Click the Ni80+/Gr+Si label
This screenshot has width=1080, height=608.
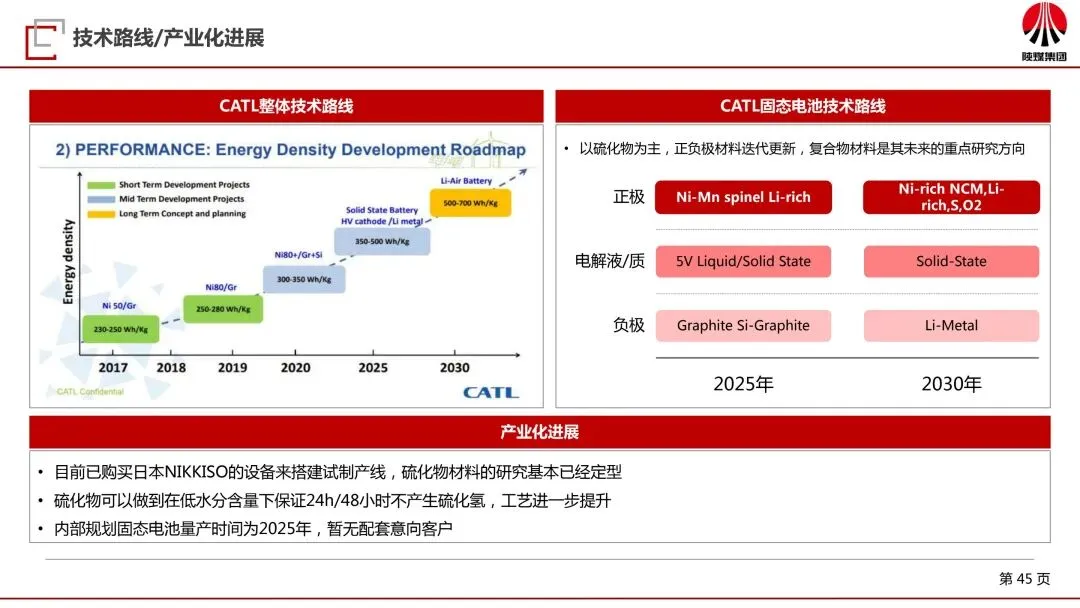(x=298, y=255)
